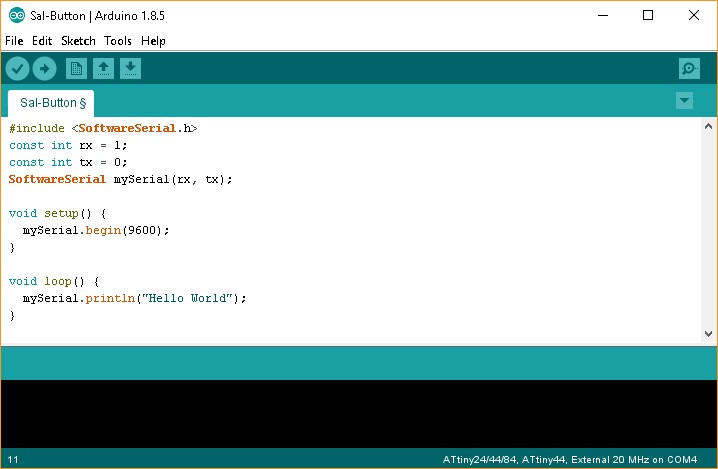Click the Save sketch down-arrow icon
Image resolution: width=718 pixels, height=469 pixels.
[131, 69]
